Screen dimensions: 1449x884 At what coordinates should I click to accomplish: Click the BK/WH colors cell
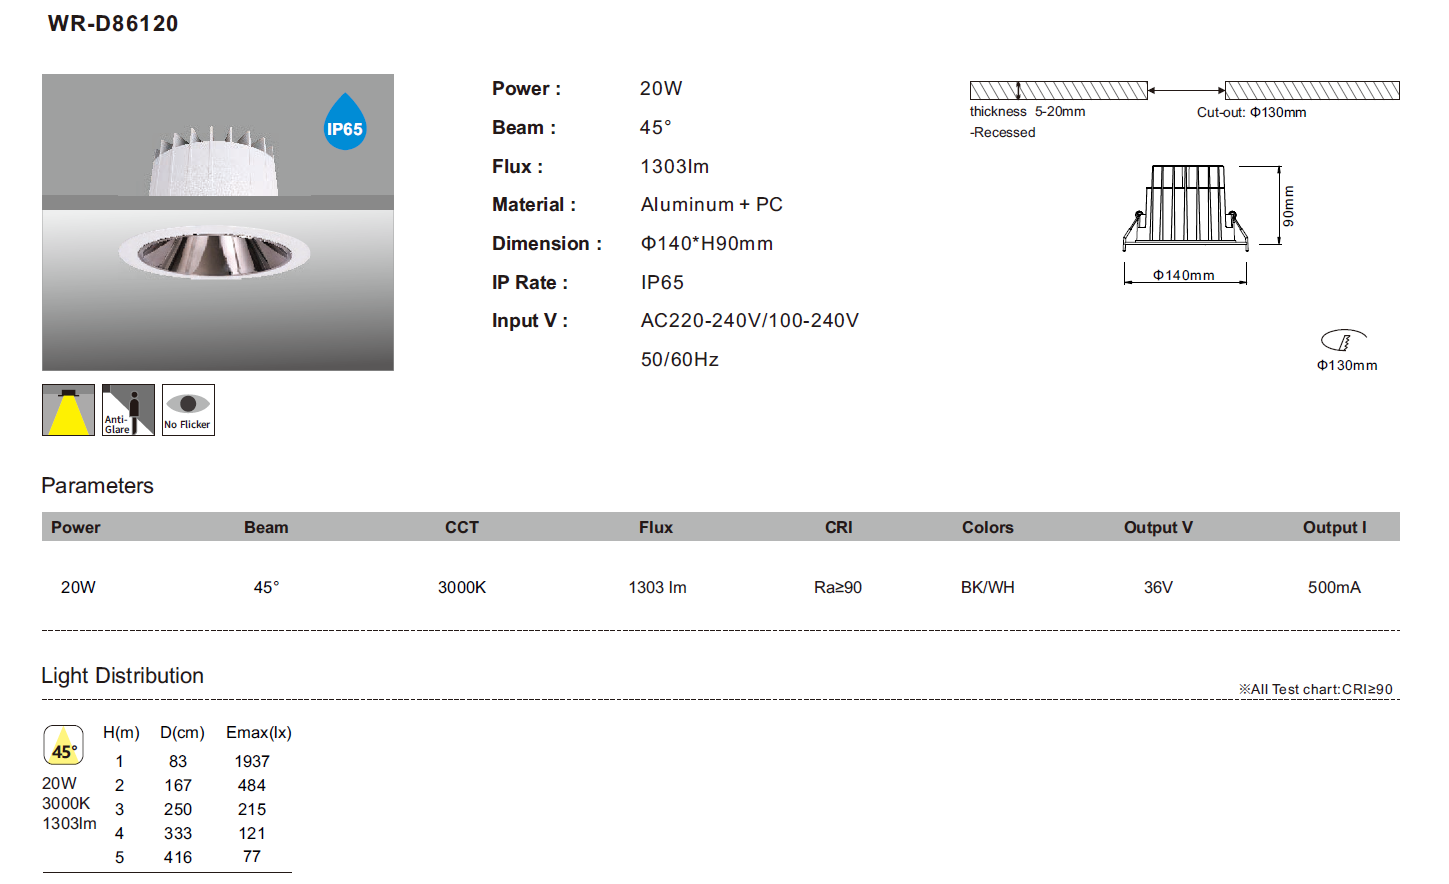coord(988,588)
